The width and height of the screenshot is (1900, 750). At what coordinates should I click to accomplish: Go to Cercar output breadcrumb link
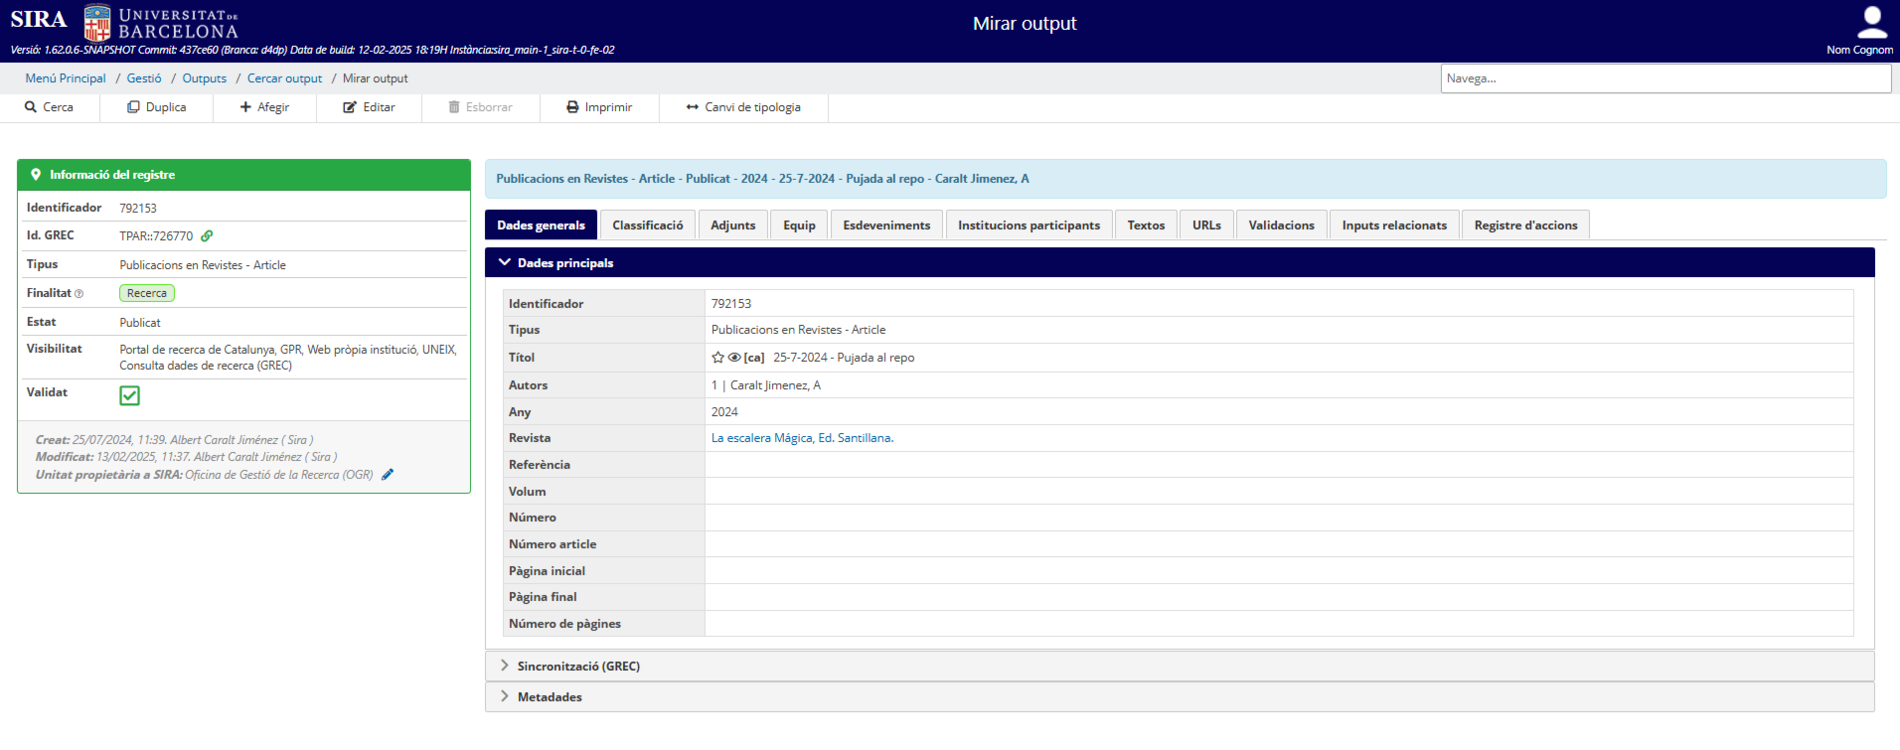pyautogui.click(x=284, y=78)
